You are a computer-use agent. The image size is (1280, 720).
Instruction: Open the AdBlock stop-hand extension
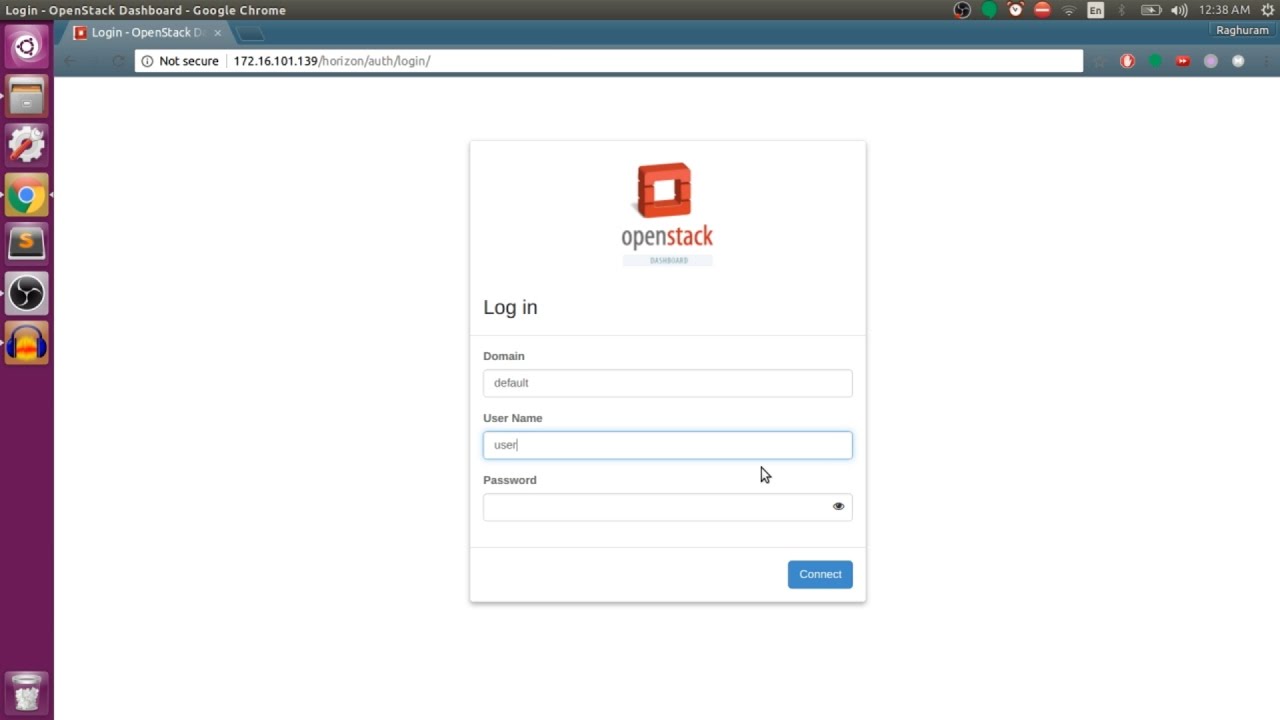pyautogui.click(x=1127, y=61)
